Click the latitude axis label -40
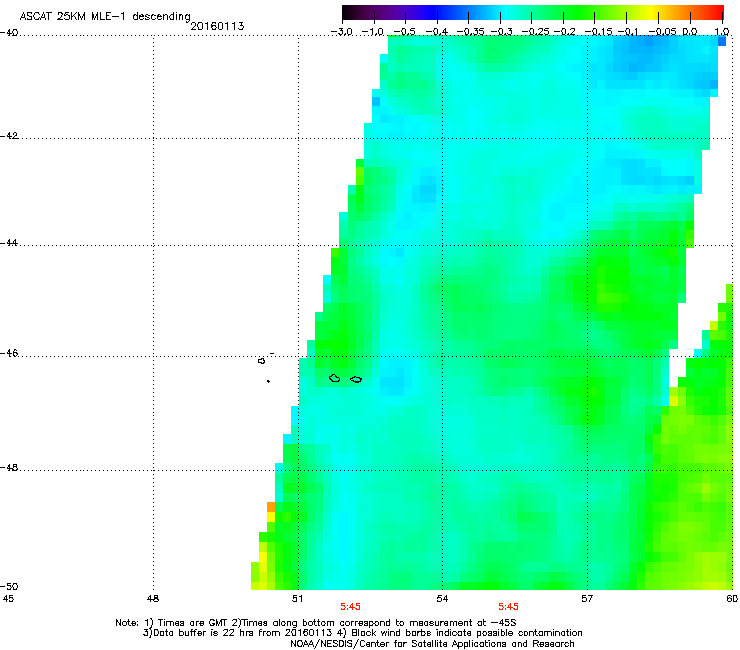740x650 pixels. pyautogui.click(x=9, y=33)
